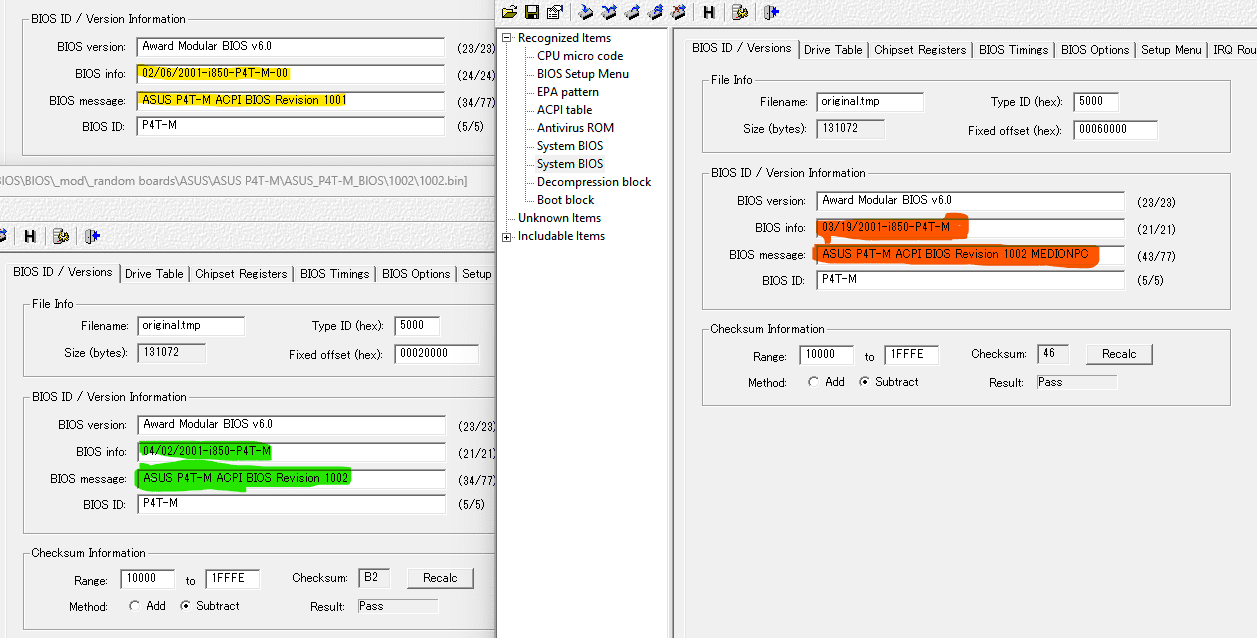Click BIOS info field showing 03/19/2001-i850-P4T-M
The image size is (1257, 638).
pyautogui.click(x=970, y=228)
